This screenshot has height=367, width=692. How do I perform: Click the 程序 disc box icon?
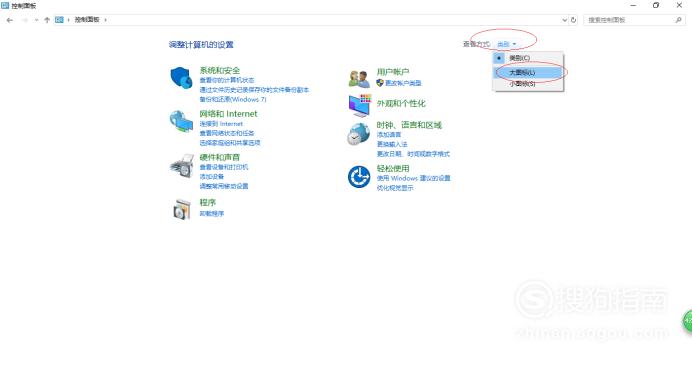pos(182,209)
